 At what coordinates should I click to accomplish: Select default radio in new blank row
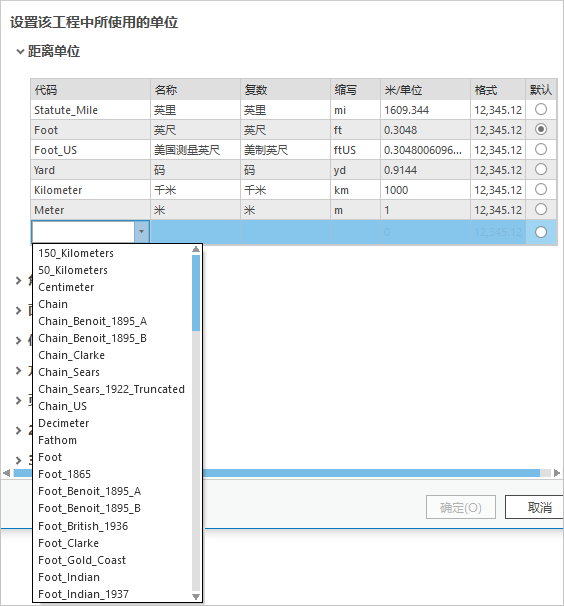[x=541, y=232]
